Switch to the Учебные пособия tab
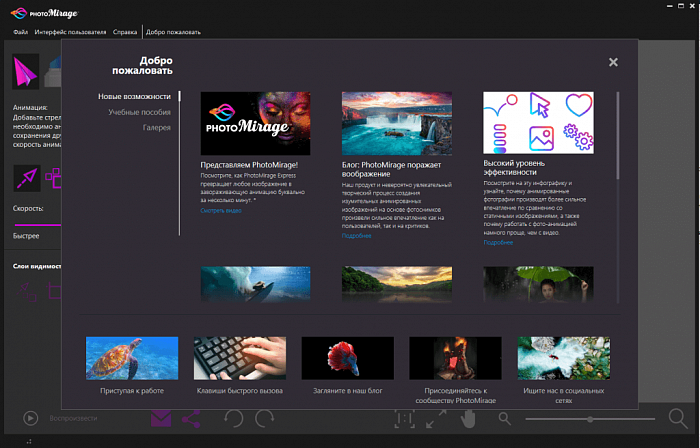This screenshot has height=448, width=700. click(139, 112)
